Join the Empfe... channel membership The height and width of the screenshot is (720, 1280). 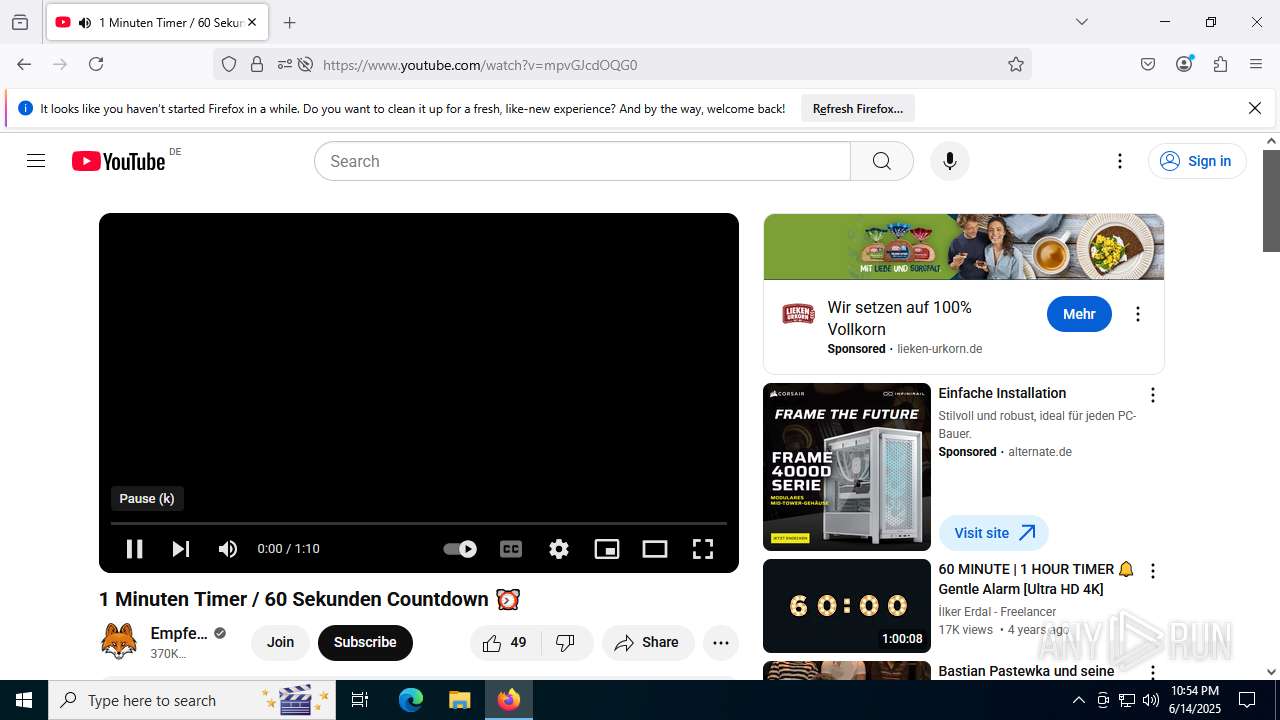(x=280, y=642)
